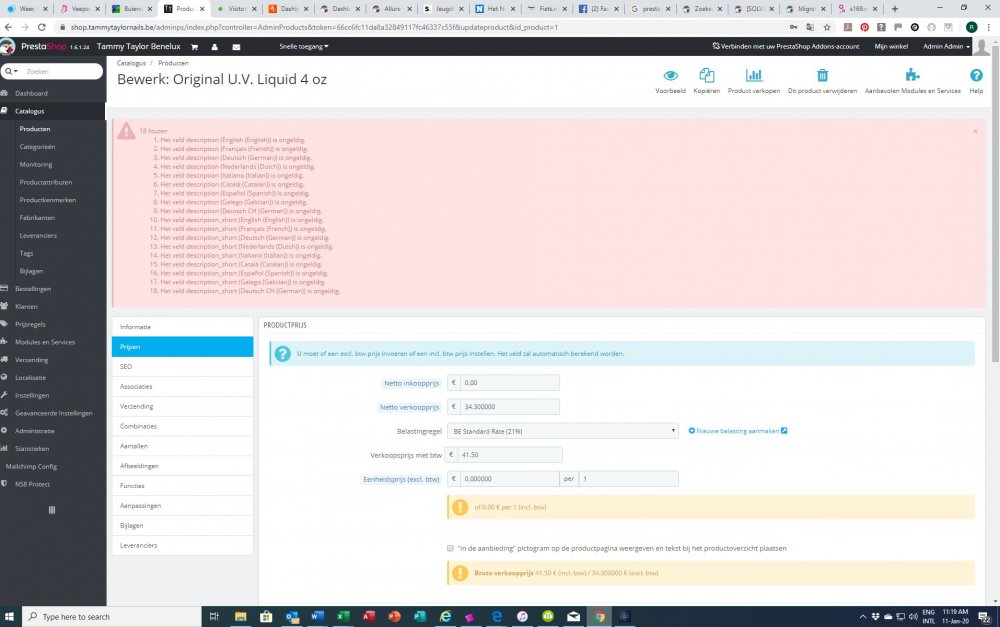Viewport: 1000px width, 627px height.
Task: Select the Functies tab
Action: point(182,485)
